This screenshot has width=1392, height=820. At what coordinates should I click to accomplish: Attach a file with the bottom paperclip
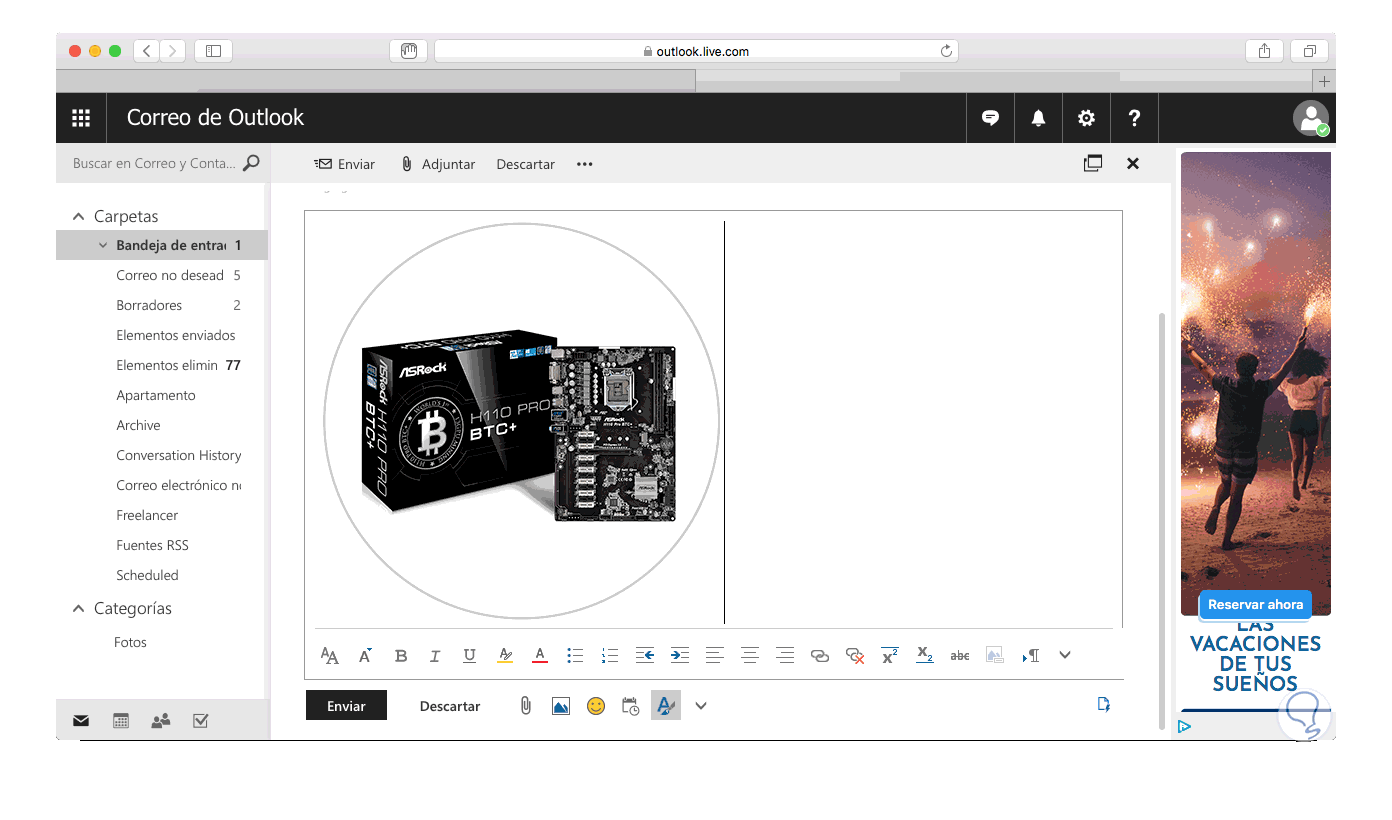(x=526, y=706)
